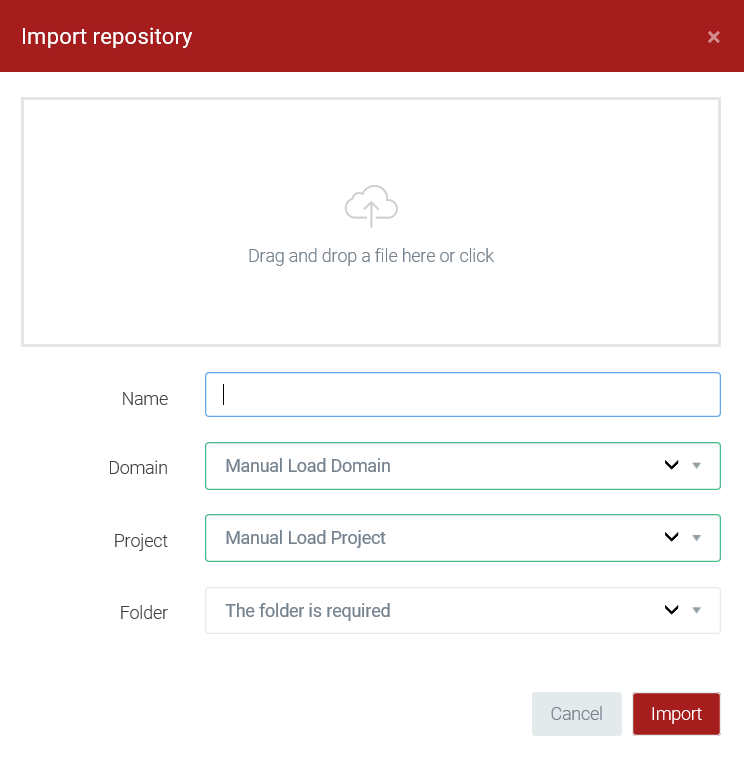Click the Folder field's black chevron icon
Viewport: 744px width, 759px height.
pyautogui.click(x=672, y=610)
